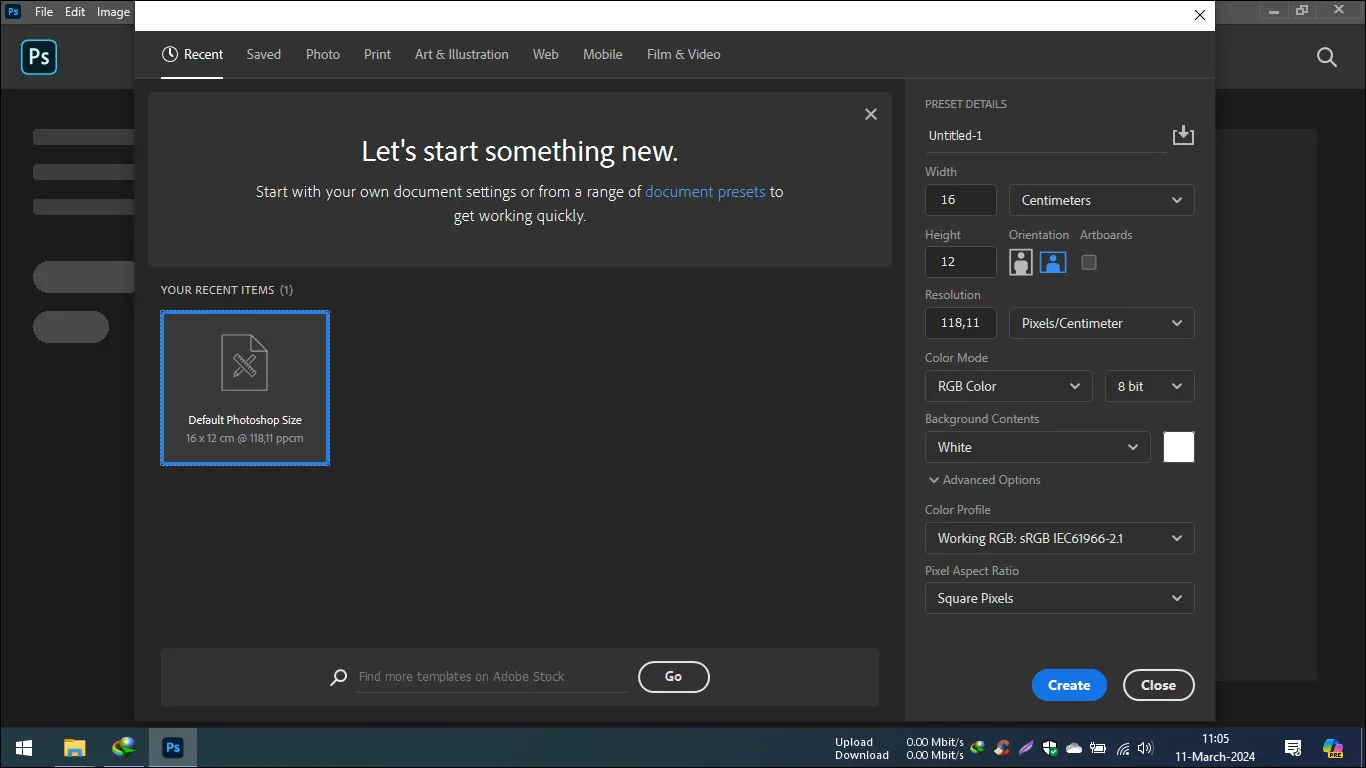Open the search magnifier at top right
The width and height of the screenshot is (1366, 768).
1327,57
